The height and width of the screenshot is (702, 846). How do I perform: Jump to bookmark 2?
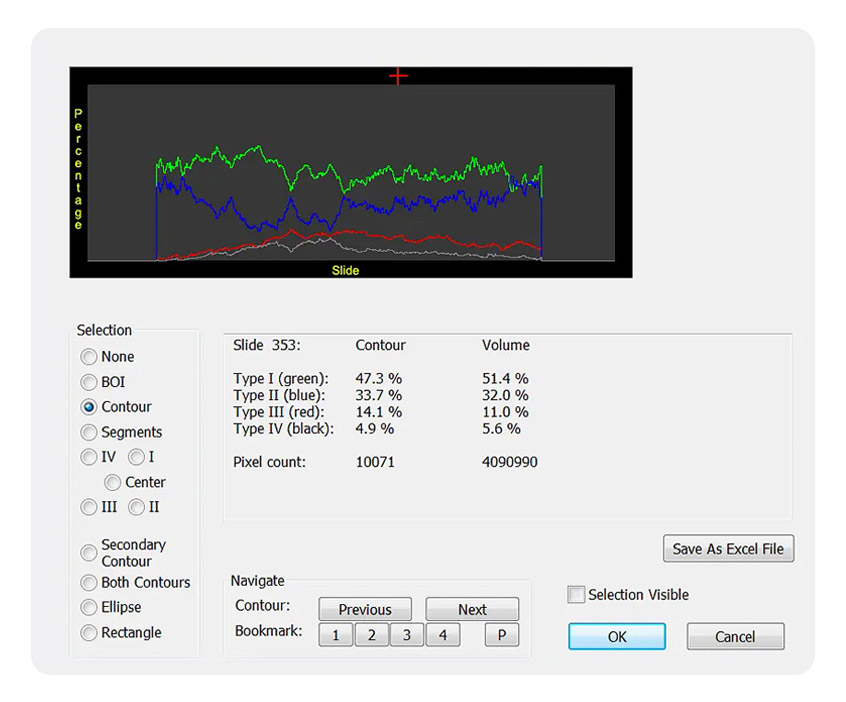coord(372,635)
